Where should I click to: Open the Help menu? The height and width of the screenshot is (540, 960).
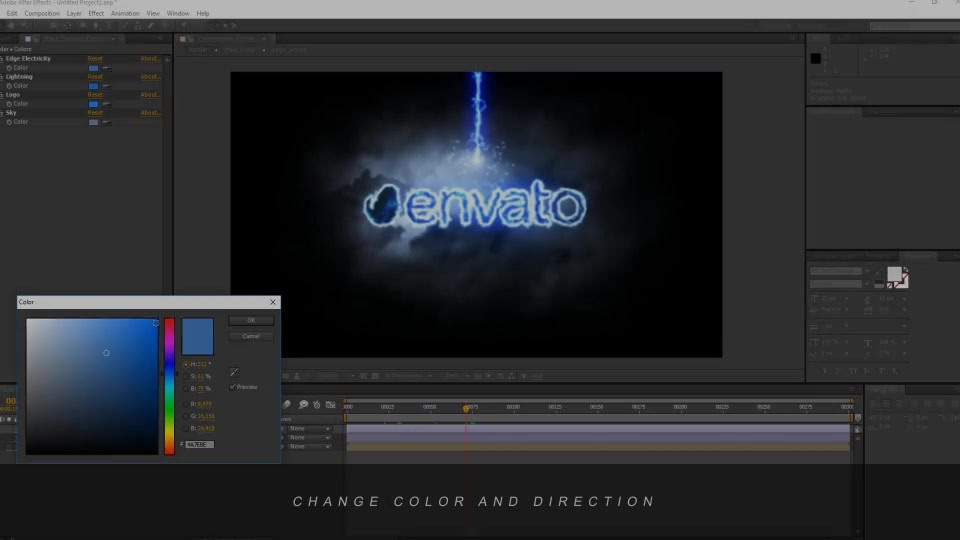[203, 13]
